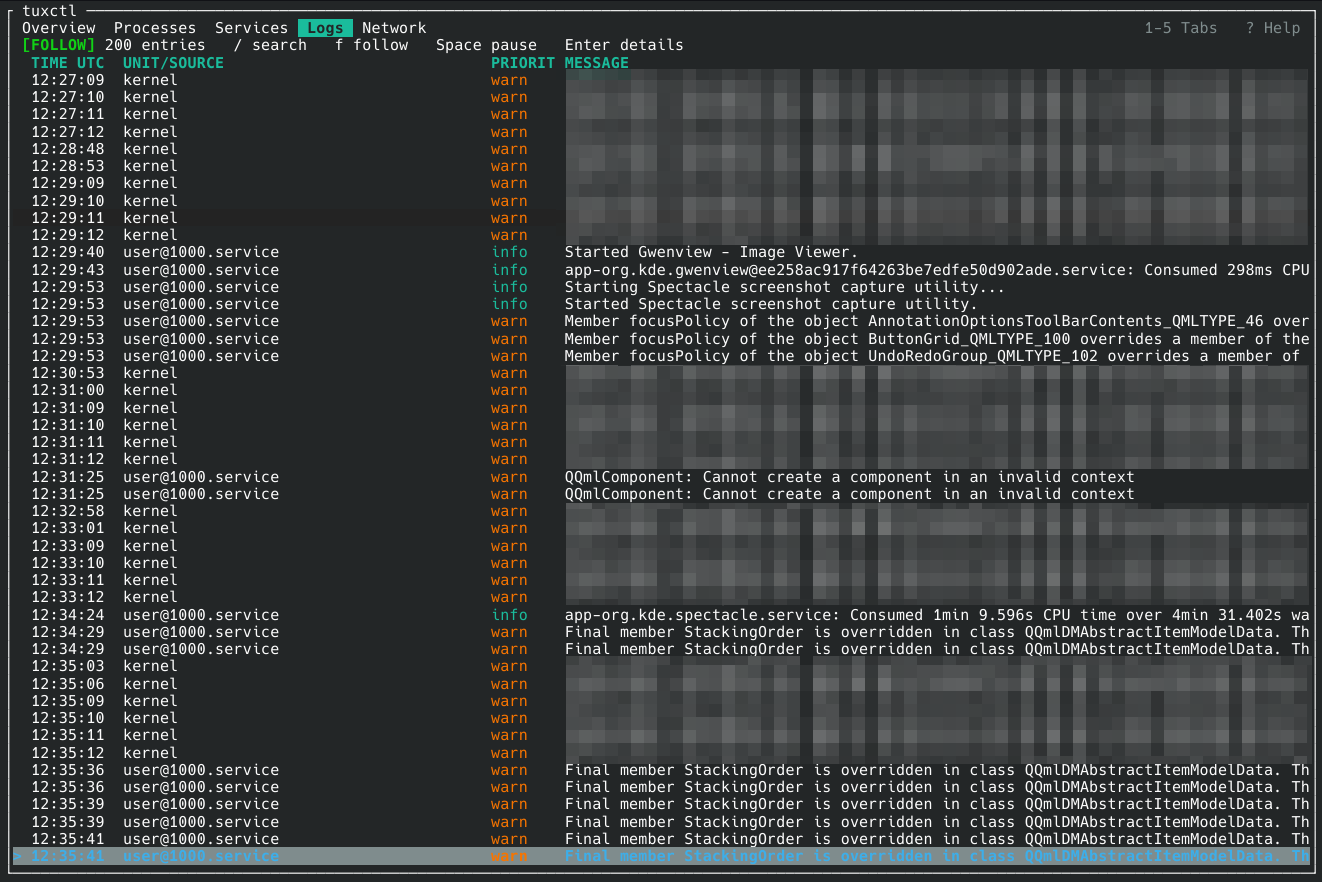This screenshot has width=1322, height=882.
Task: Click the UNIT/SOURCE column header
Action: [174, 63]
